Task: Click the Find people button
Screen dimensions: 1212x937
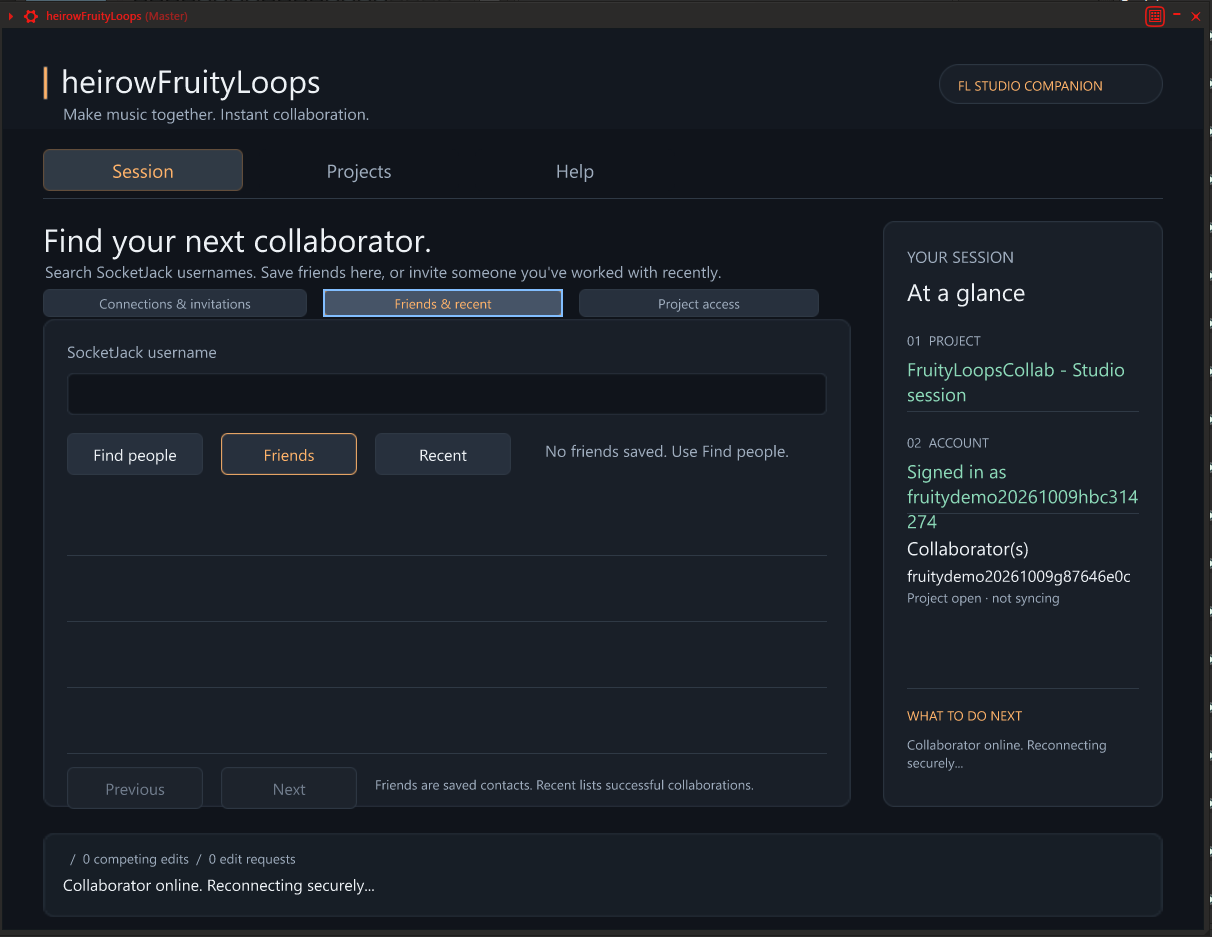Action: [x=135, y=454]
